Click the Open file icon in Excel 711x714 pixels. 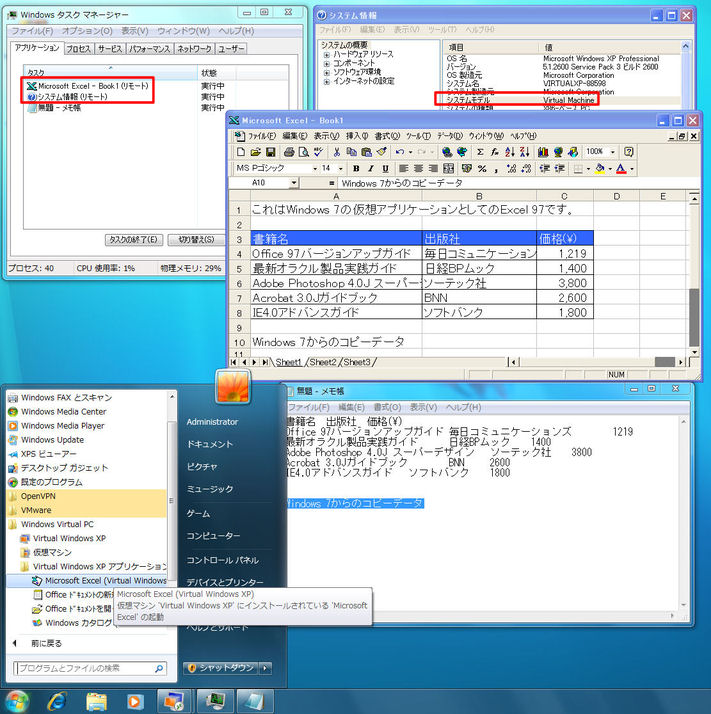256,152
